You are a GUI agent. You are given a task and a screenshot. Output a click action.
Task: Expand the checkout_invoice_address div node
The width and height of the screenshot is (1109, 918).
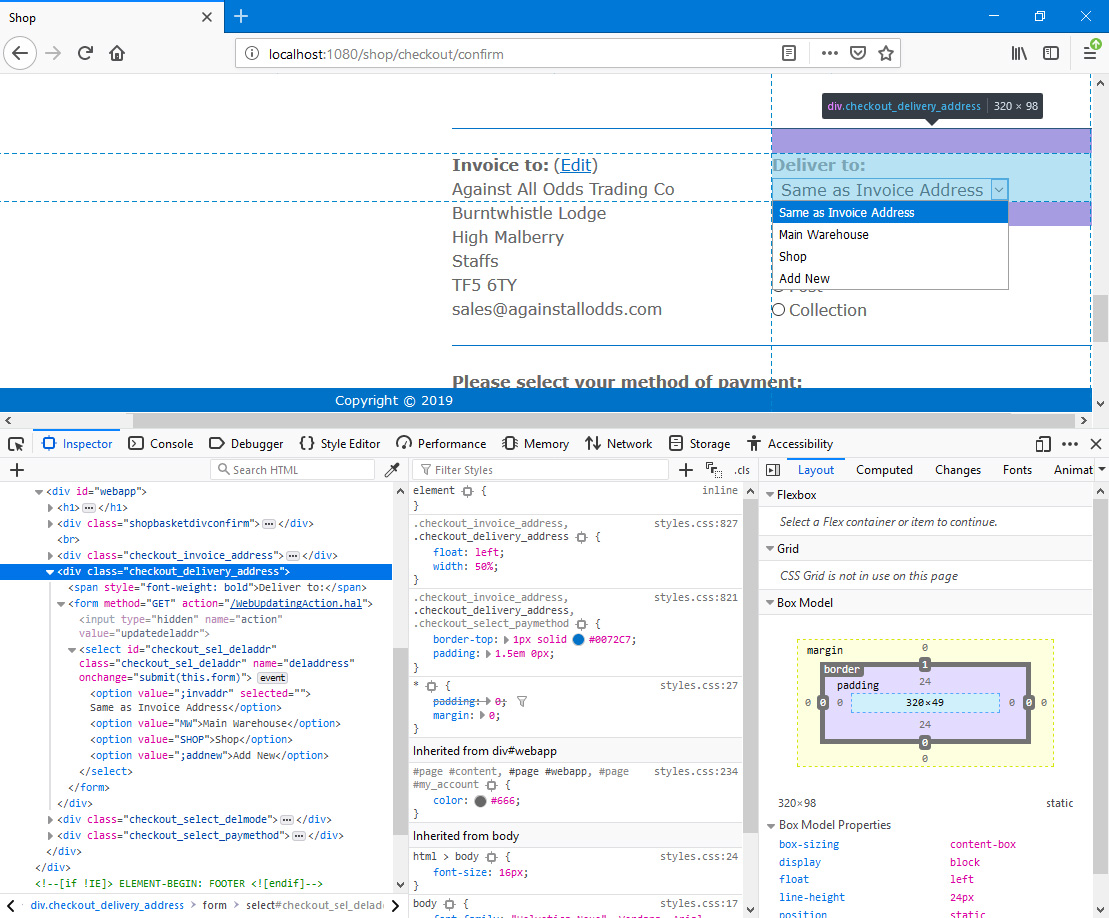pos(51,555)
